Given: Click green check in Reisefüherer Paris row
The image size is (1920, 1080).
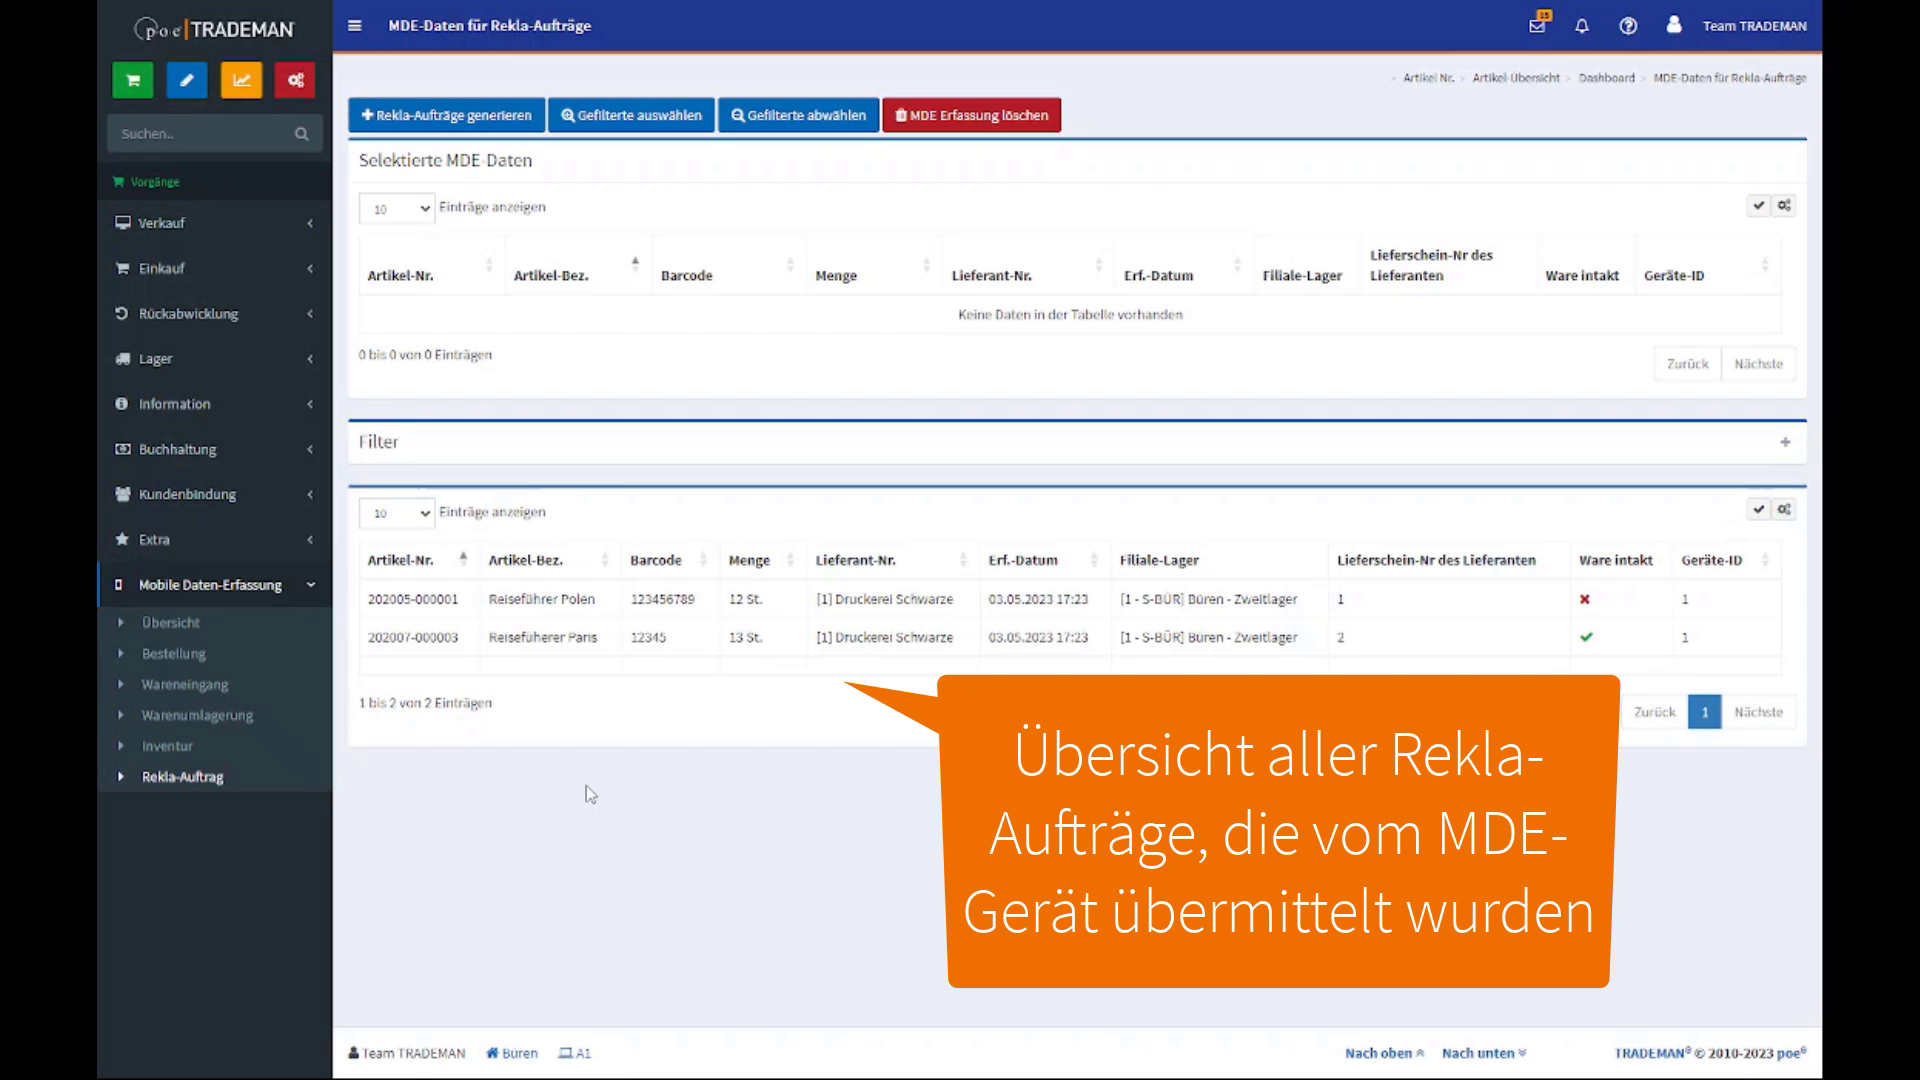Looking at the screenshot, I should (1586, 637).
